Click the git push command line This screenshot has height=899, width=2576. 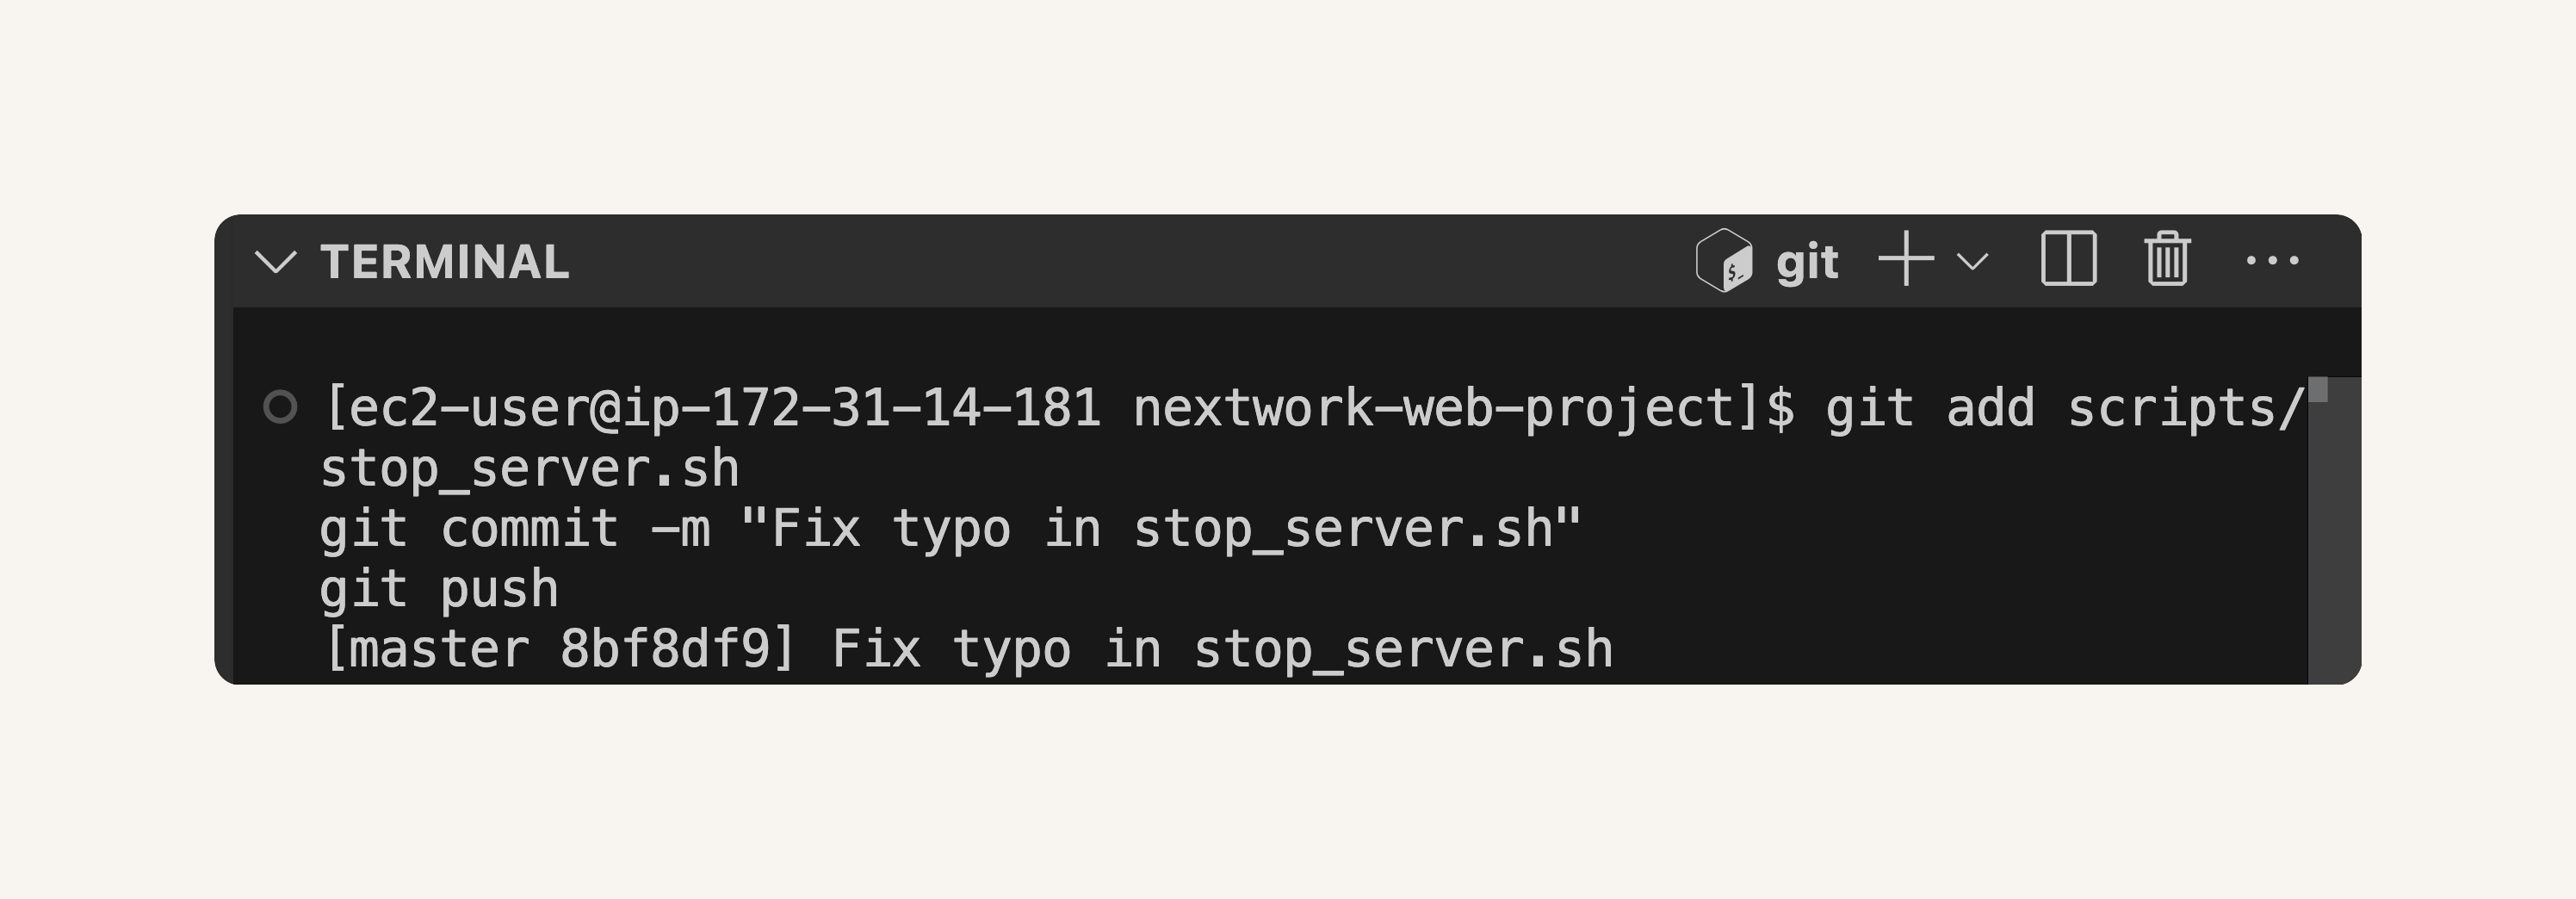click(x=439, y=588)
